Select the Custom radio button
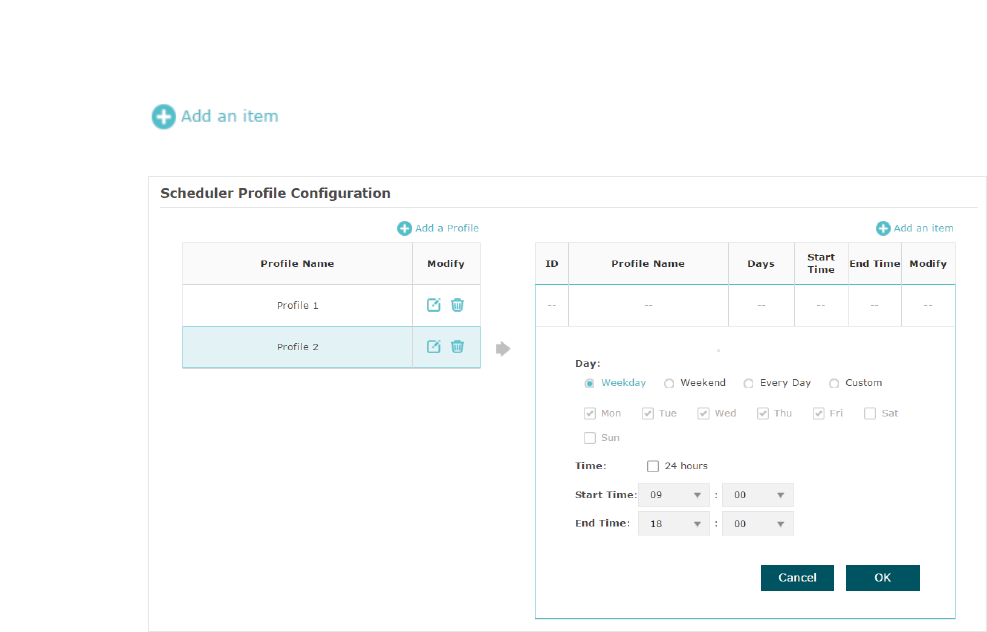 click(x=834, y=383)
